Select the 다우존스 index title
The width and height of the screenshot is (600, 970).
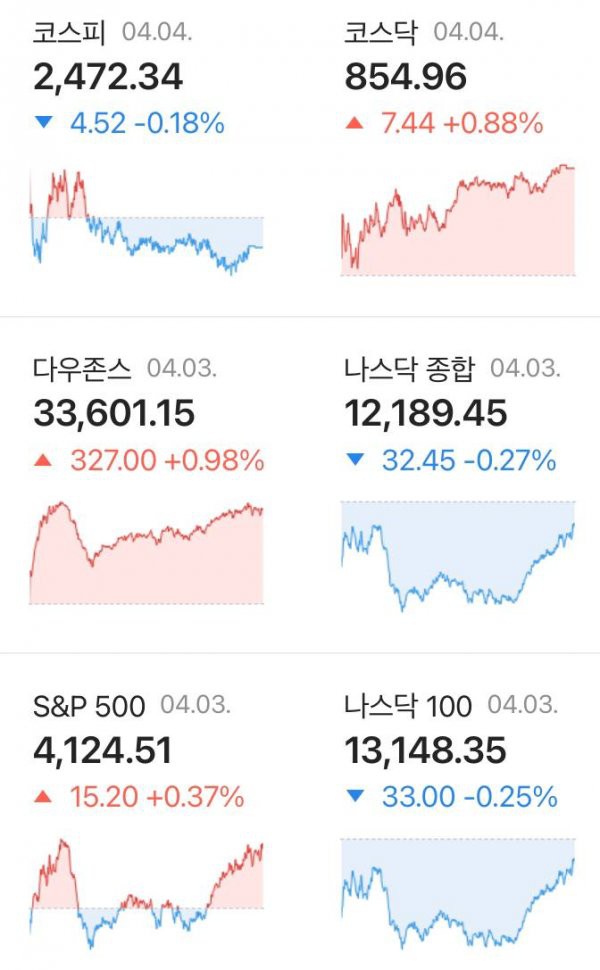coord(82,369)
